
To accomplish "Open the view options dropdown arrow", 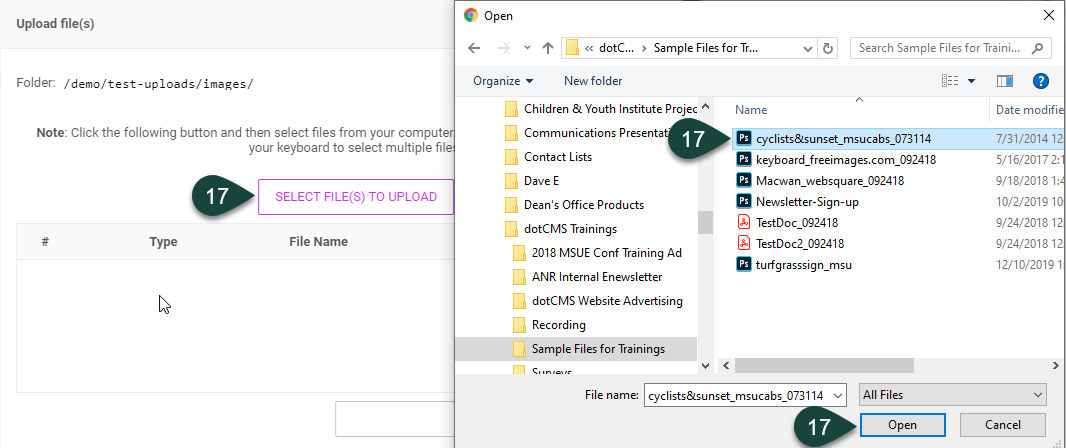I will point(971,81).
